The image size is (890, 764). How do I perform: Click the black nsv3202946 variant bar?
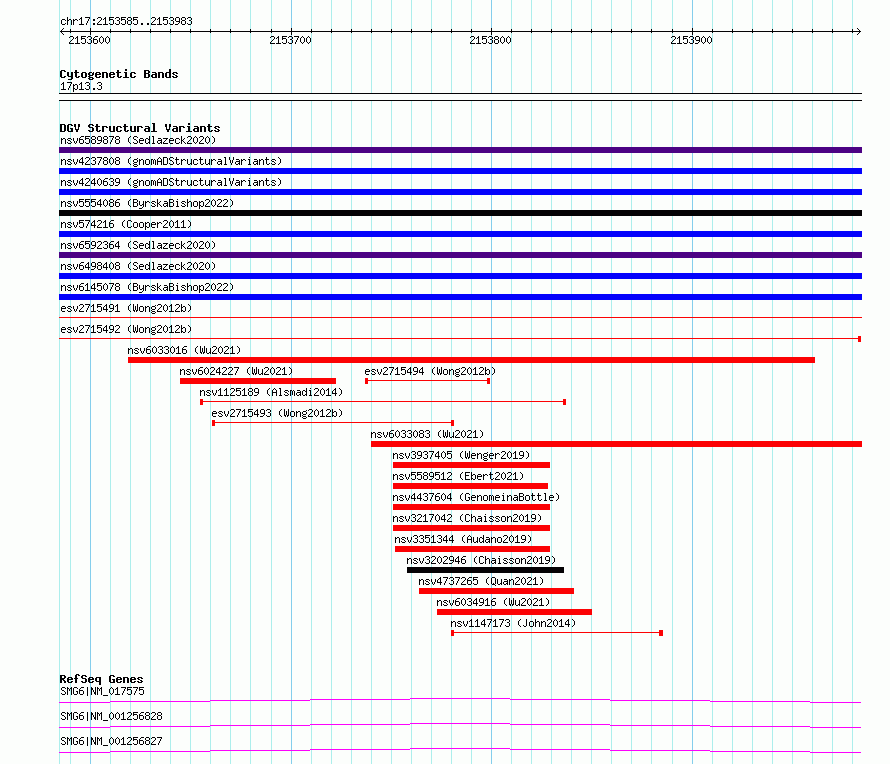pyautogui.click(x=485, y=570)
